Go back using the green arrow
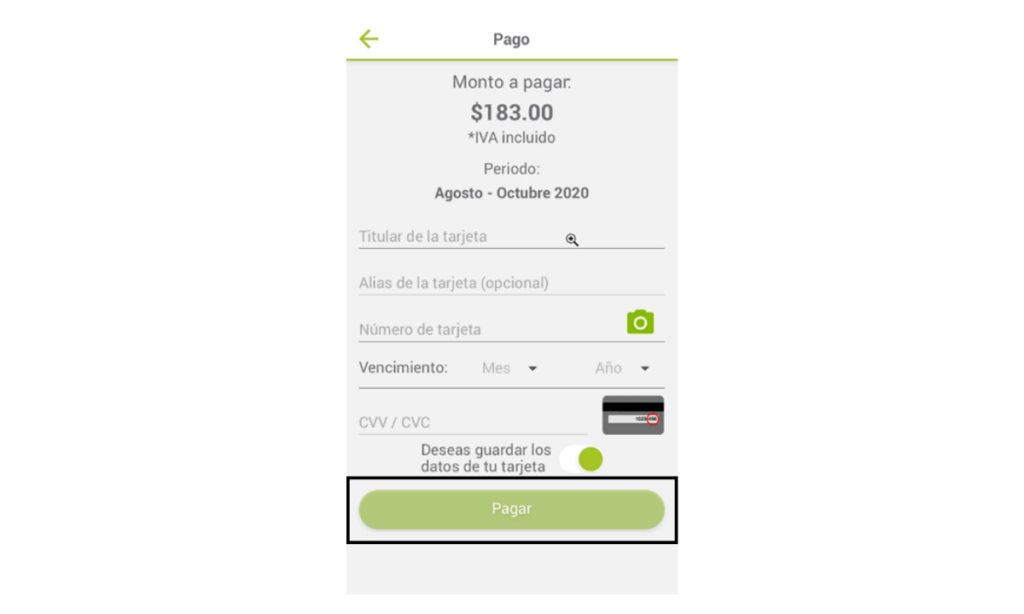1024x614 pixels. pyautogui.click(x=369, y=39)
